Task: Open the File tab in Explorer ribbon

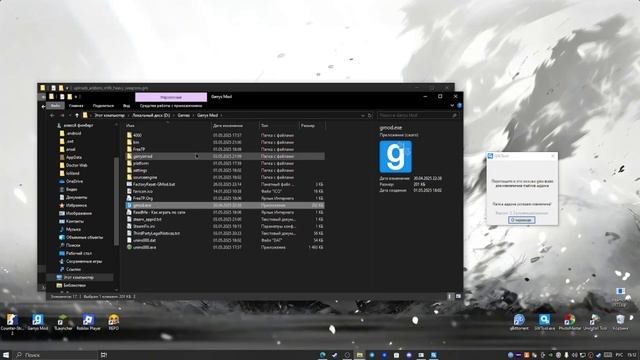Action: pos(55,106)
